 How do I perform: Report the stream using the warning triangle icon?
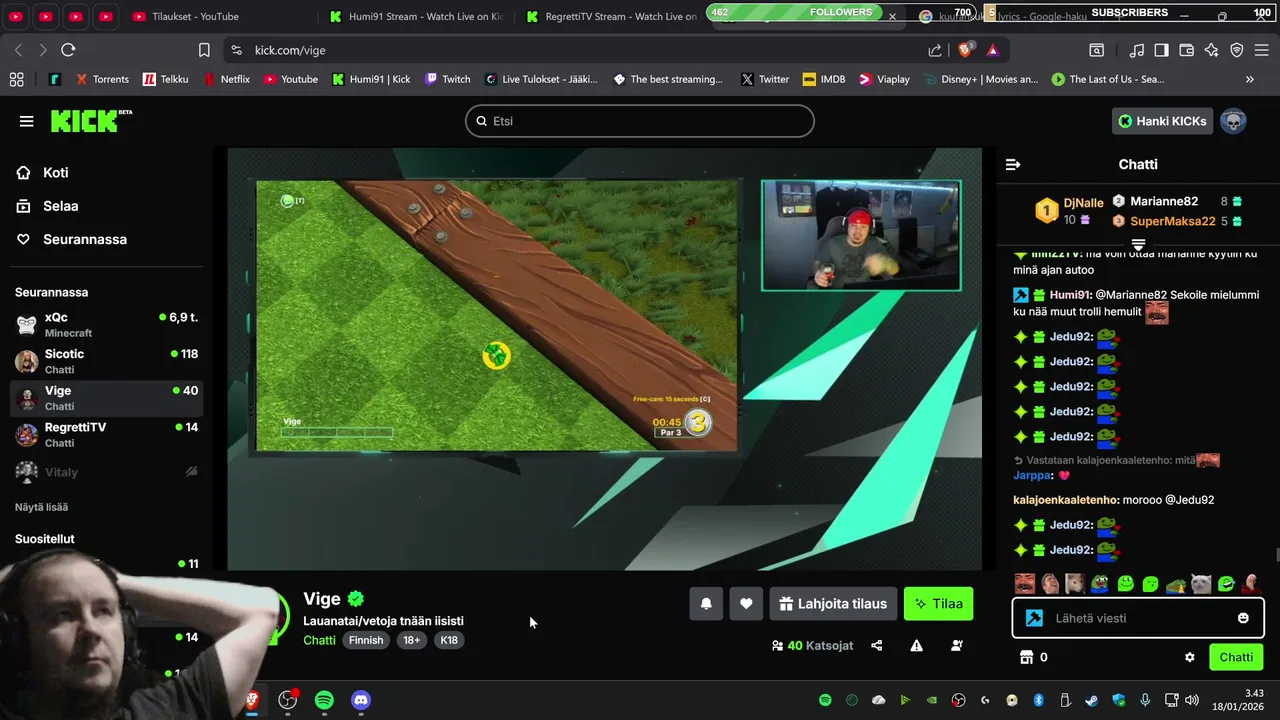pyautogui.click(x=916, y=645)
